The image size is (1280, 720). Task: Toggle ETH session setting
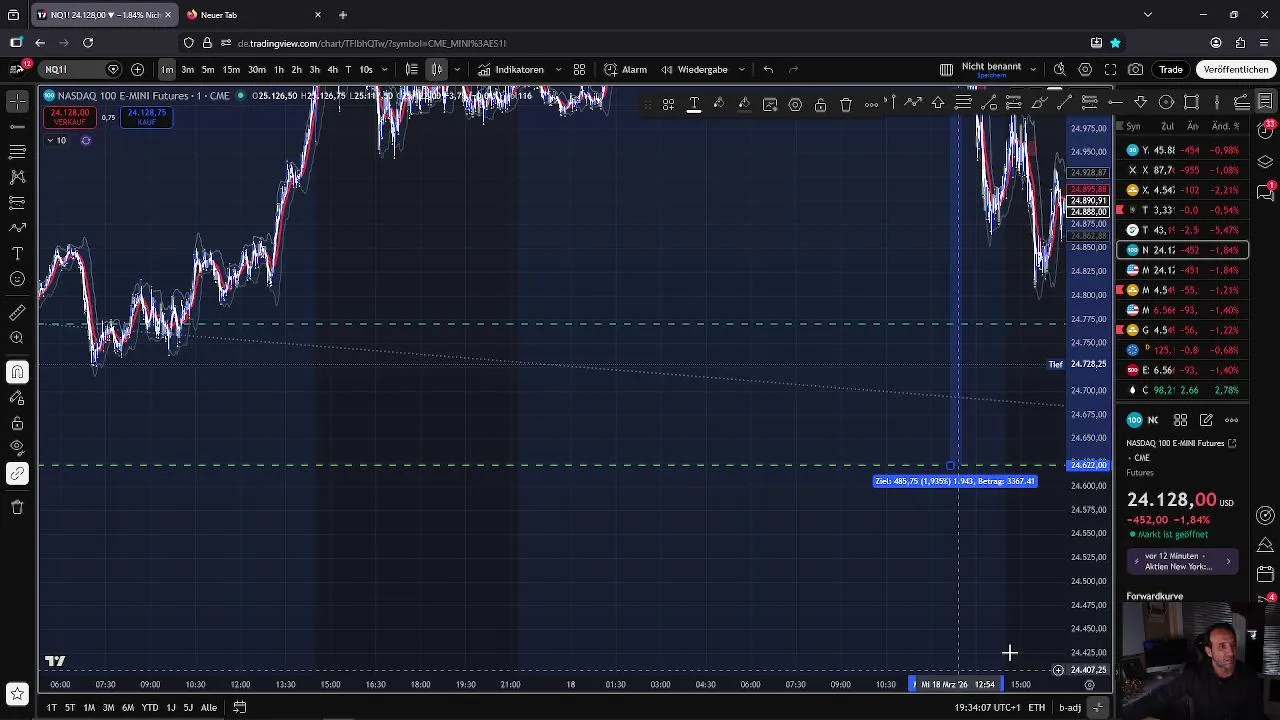[x=1037, y=707]
